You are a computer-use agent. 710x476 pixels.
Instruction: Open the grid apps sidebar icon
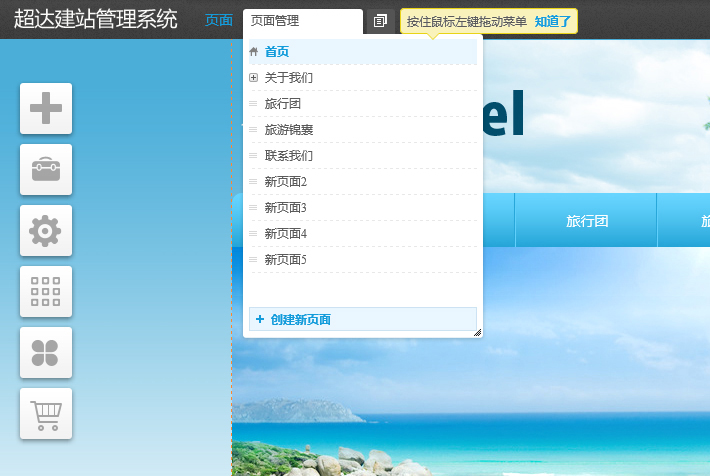46,291
